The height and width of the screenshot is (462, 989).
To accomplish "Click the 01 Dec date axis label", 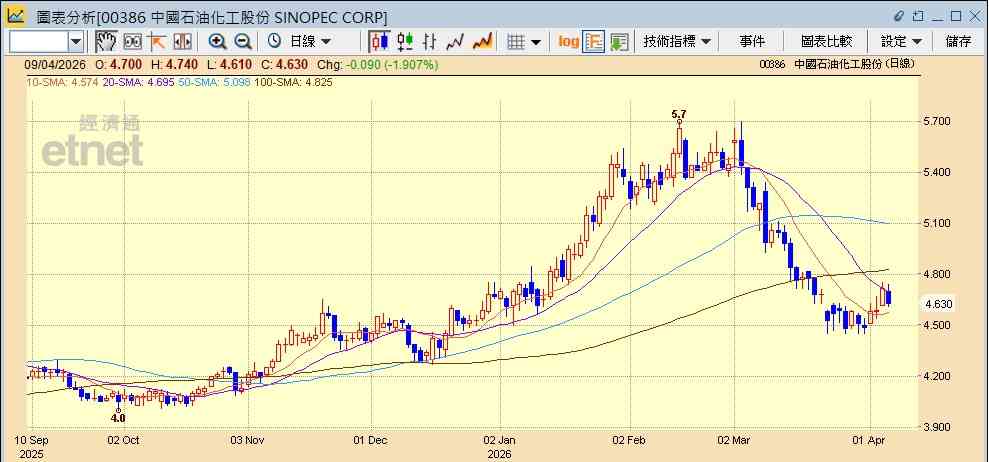I will coord(372,439).
